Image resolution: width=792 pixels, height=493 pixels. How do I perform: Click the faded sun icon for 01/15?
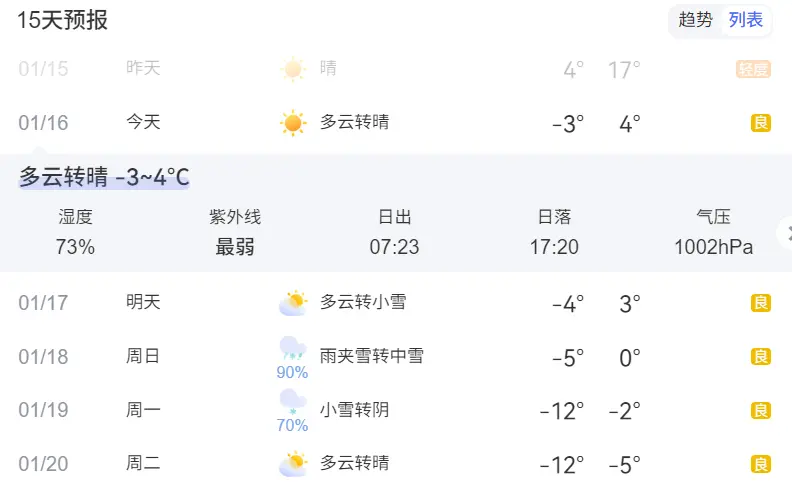[293, 69]
